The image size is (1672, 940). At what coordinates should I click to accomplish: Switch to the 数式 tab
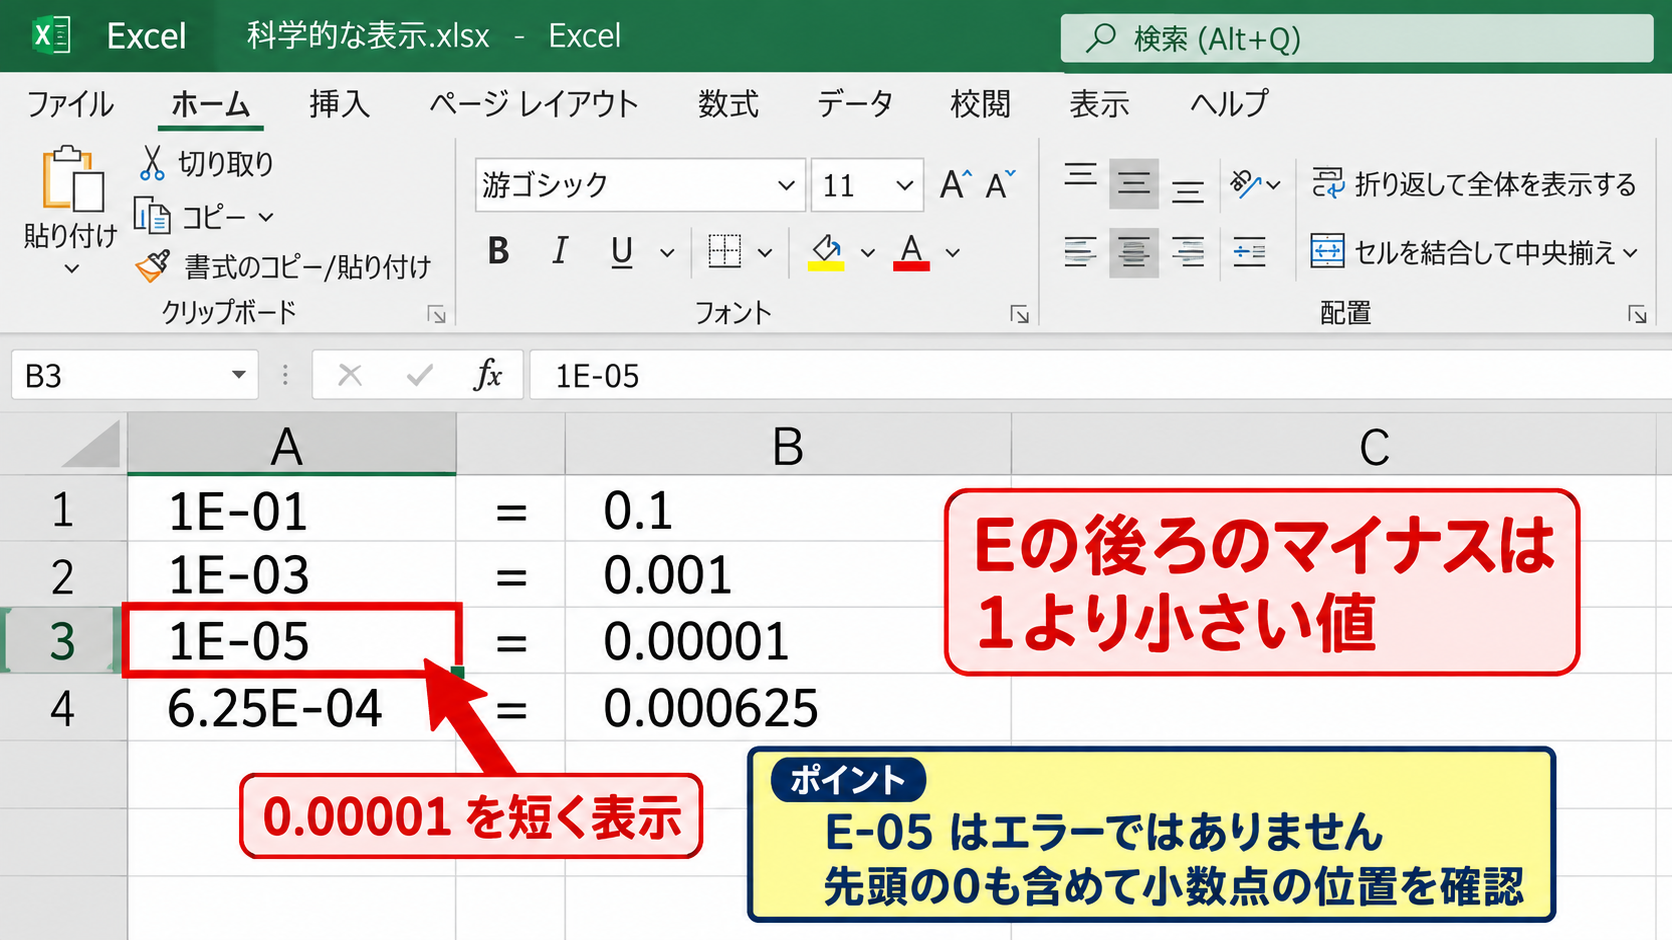(x=728, y=104)
